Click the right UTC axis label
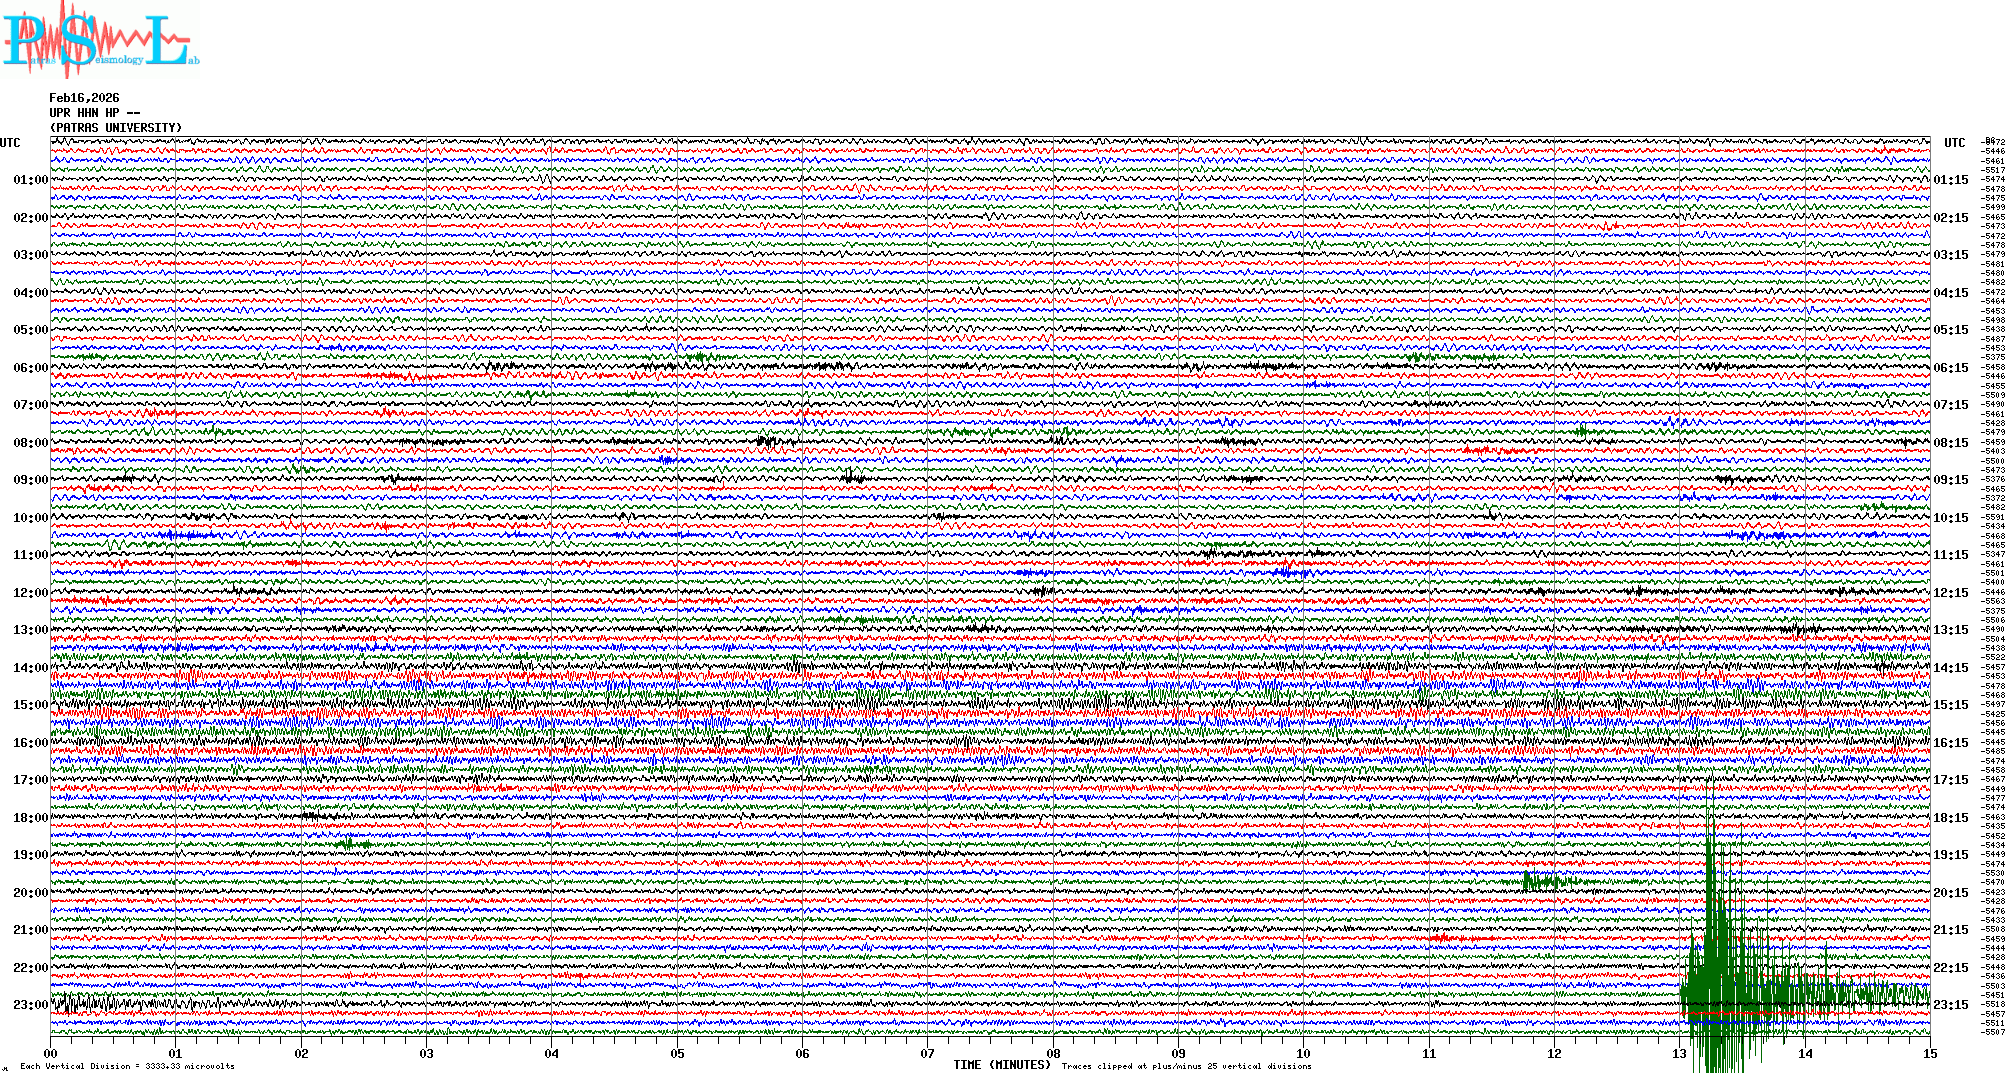 point(1954,143)
